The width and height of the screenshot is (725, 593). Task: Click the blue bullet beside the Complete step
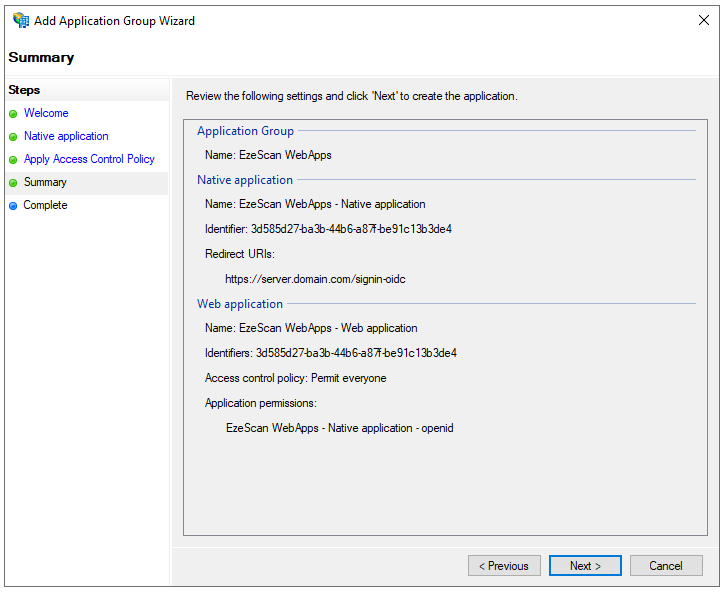tap(13, 206)
